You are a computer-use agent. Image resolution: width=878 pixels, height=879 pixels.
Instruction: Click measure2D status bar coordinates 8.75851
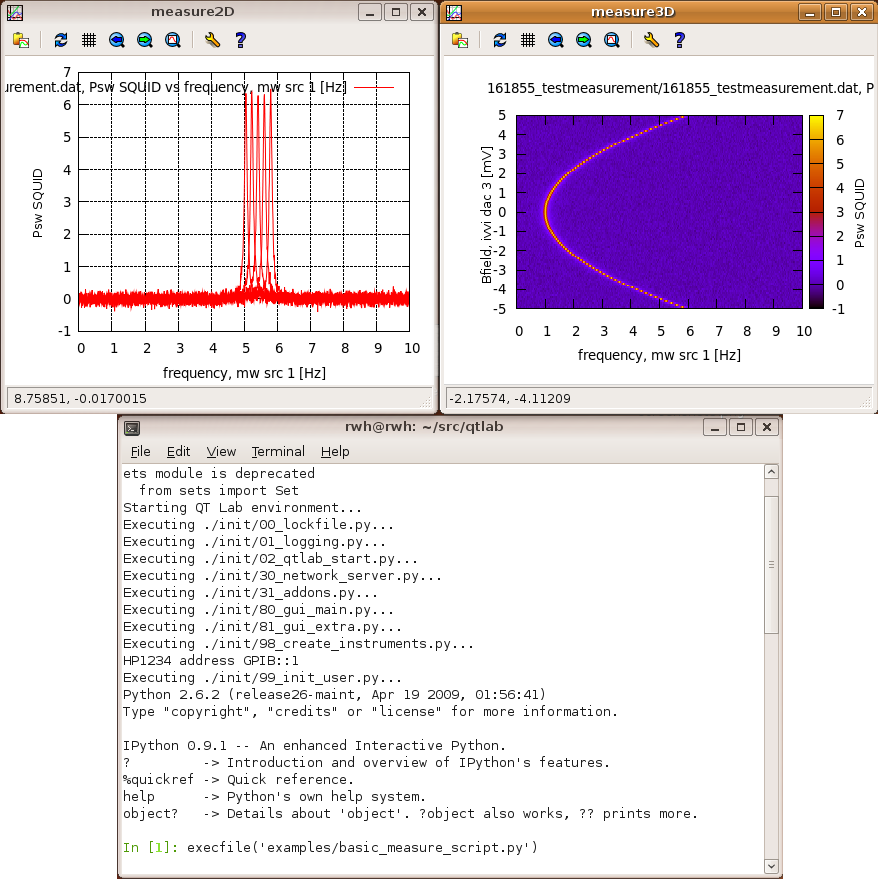(80, 399)
